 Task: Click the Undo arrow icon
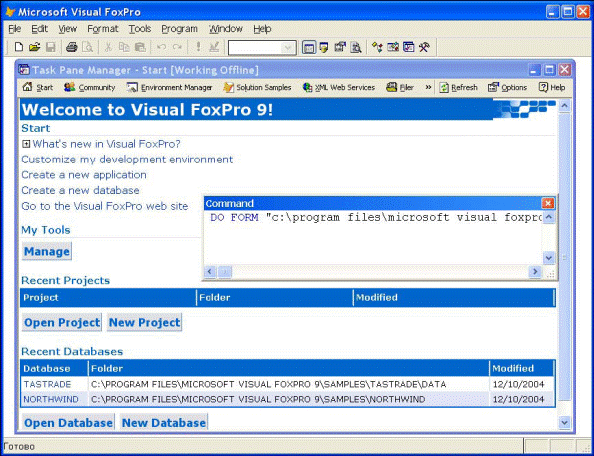pos(161,47)
